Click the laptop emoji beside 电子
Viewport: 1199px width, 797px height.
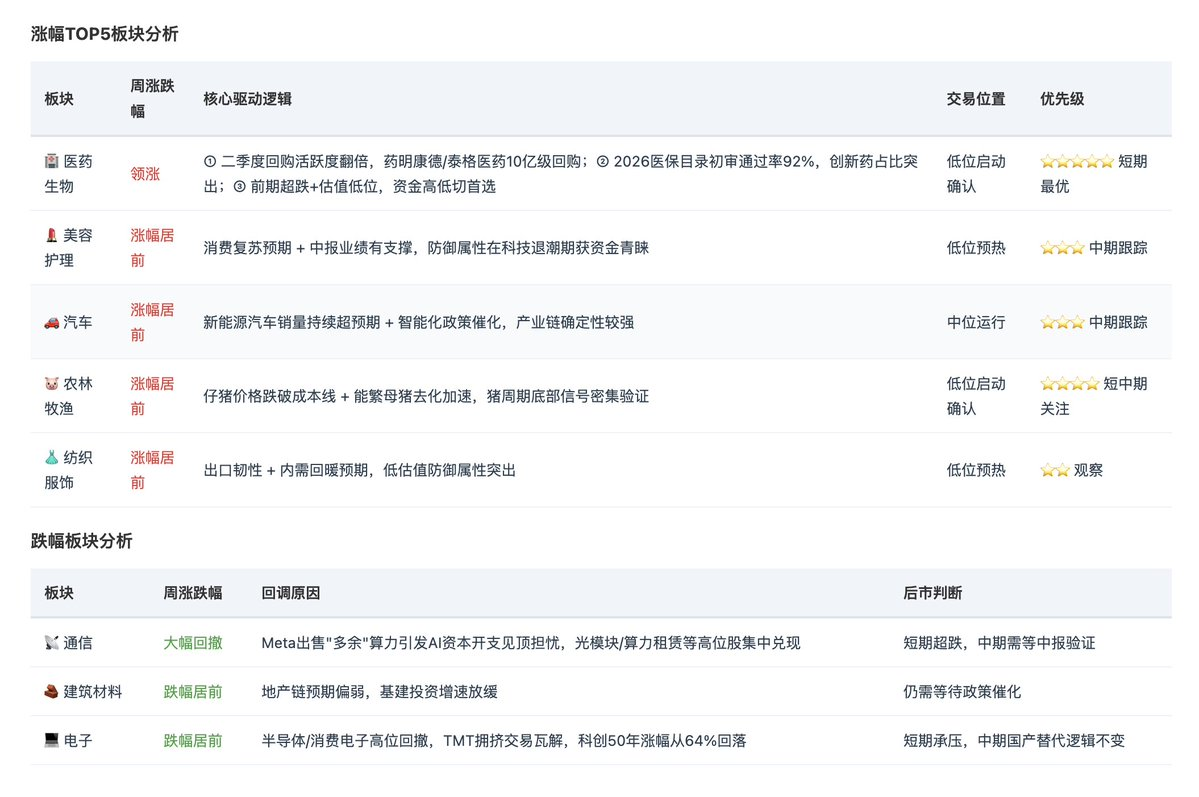pyautogui.click(x=51, y=740)
